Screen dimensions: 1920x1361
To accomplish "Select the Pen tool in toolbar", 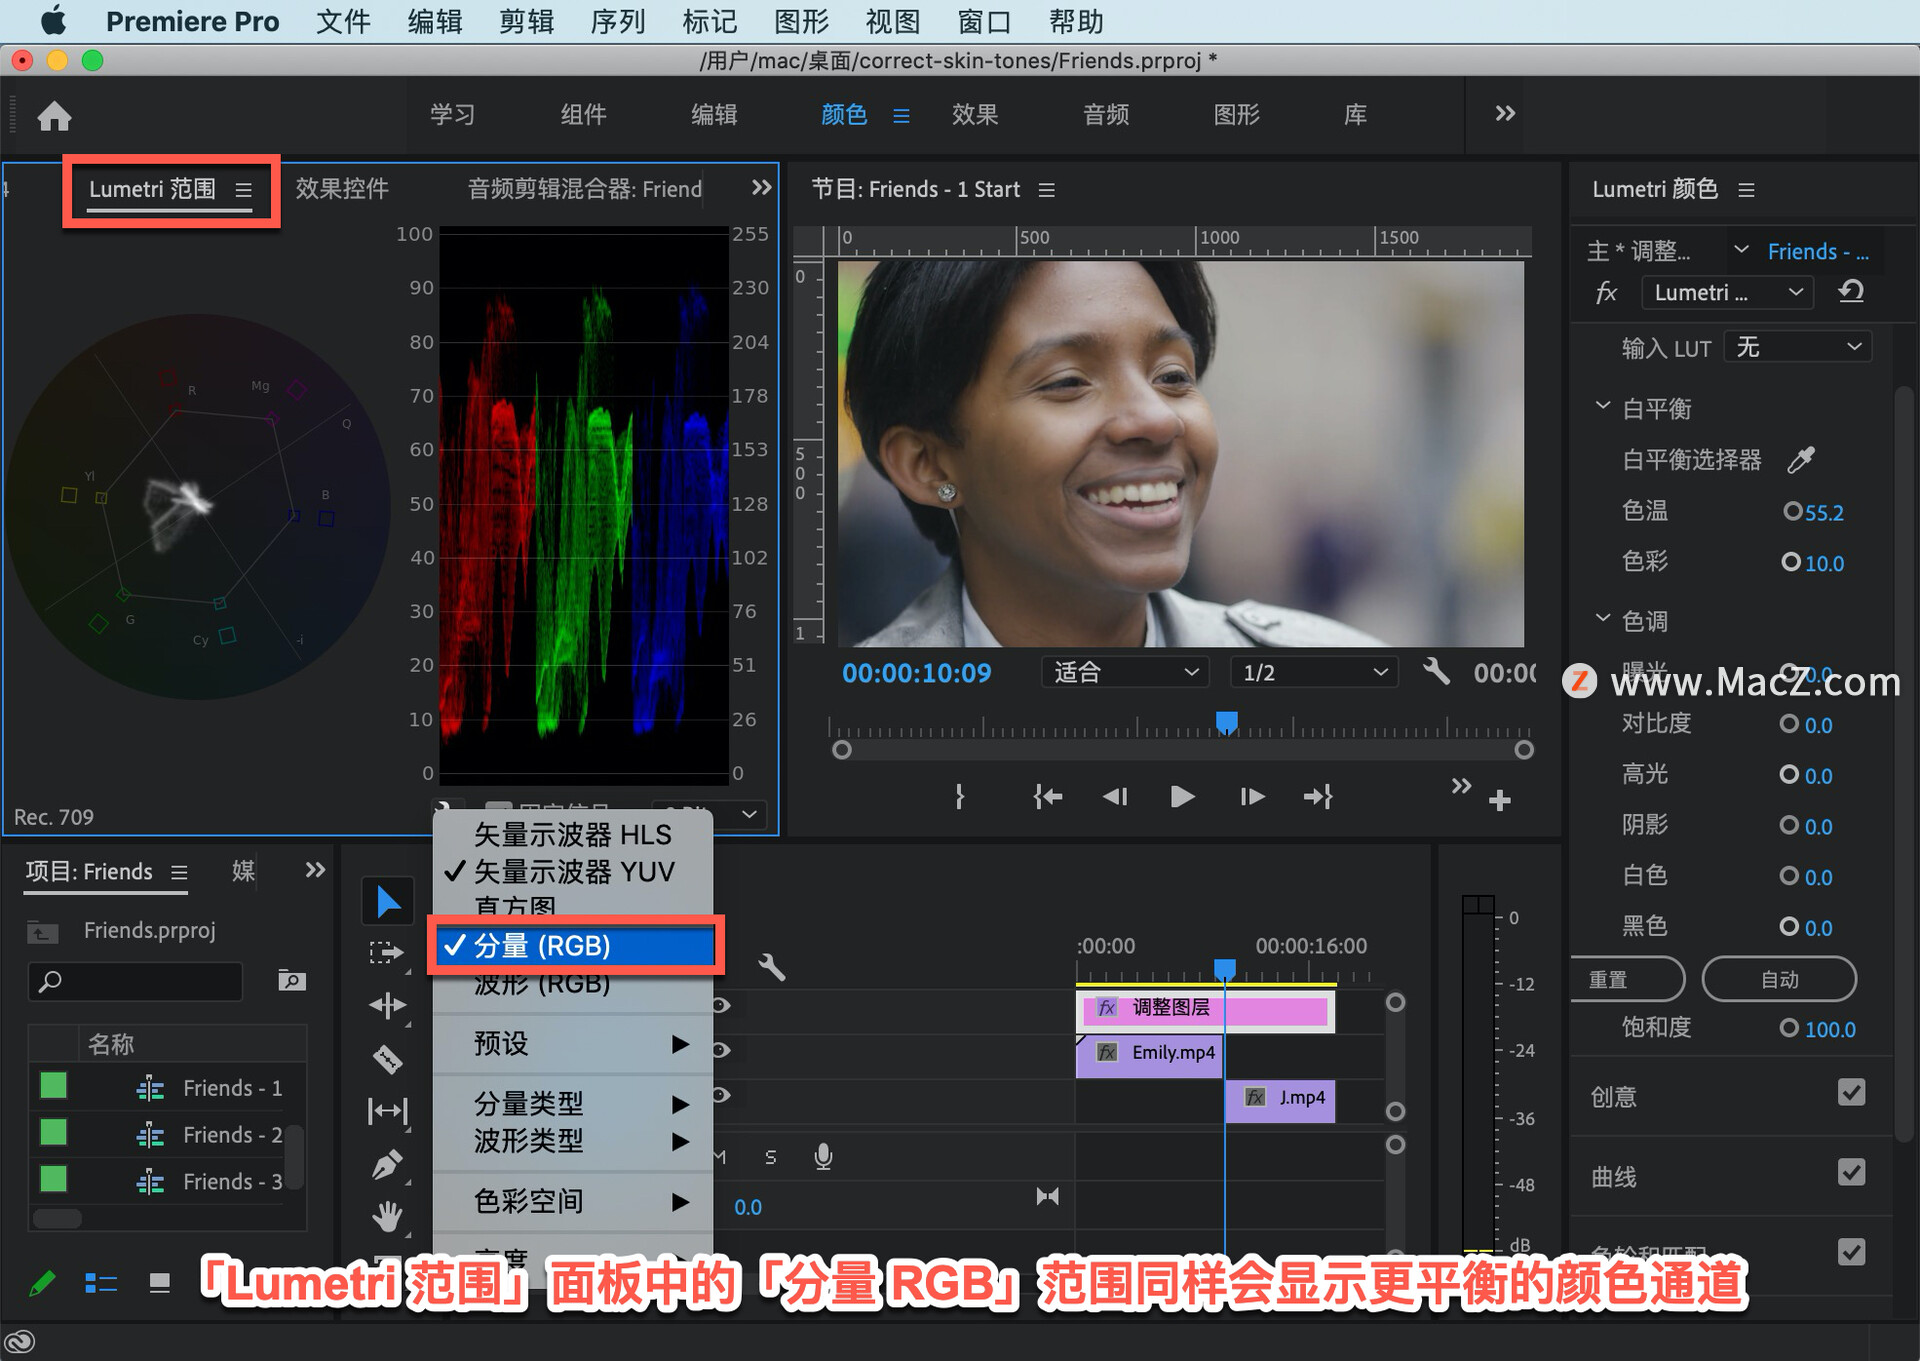I will [x=387, y=1164].
